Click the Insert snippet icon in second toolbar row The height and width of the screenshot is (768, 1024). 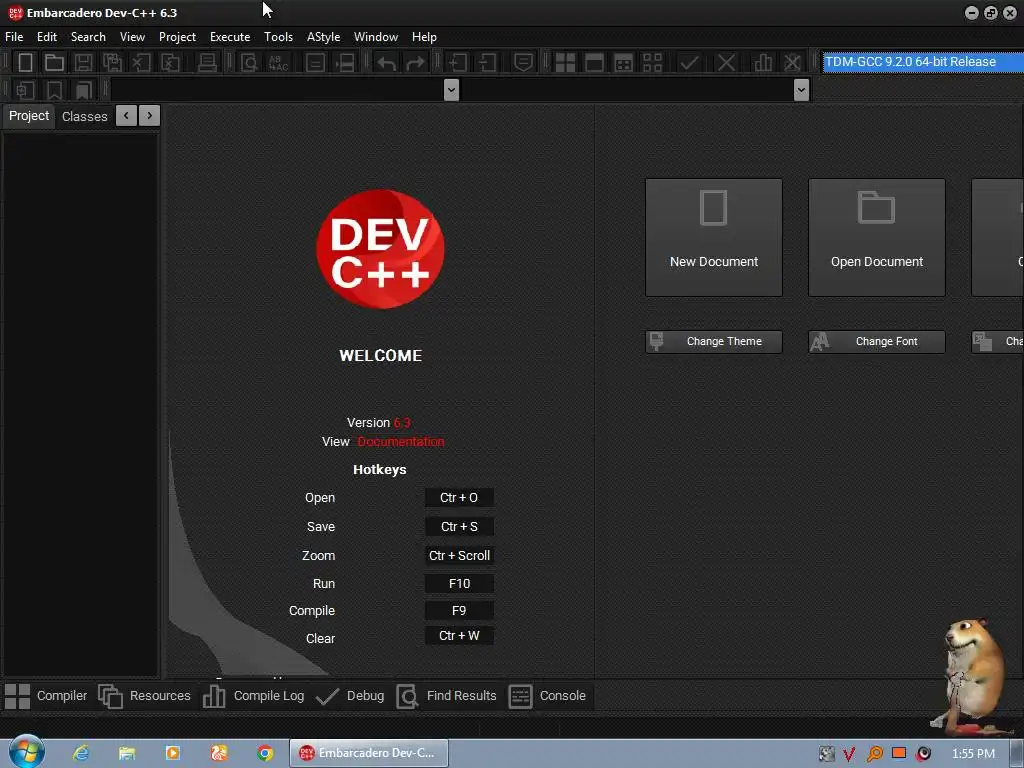(25, 90)
